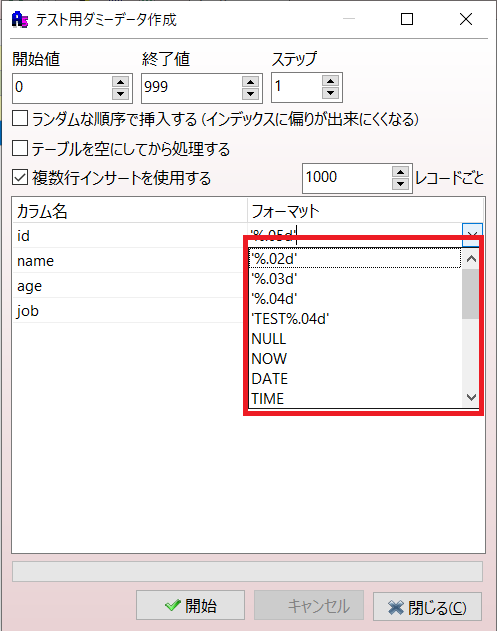Increase records-per-insert spinner above 1000
The width and height of the screenshot is (497, 631).
pyautogui.click(x=400, y=172)
